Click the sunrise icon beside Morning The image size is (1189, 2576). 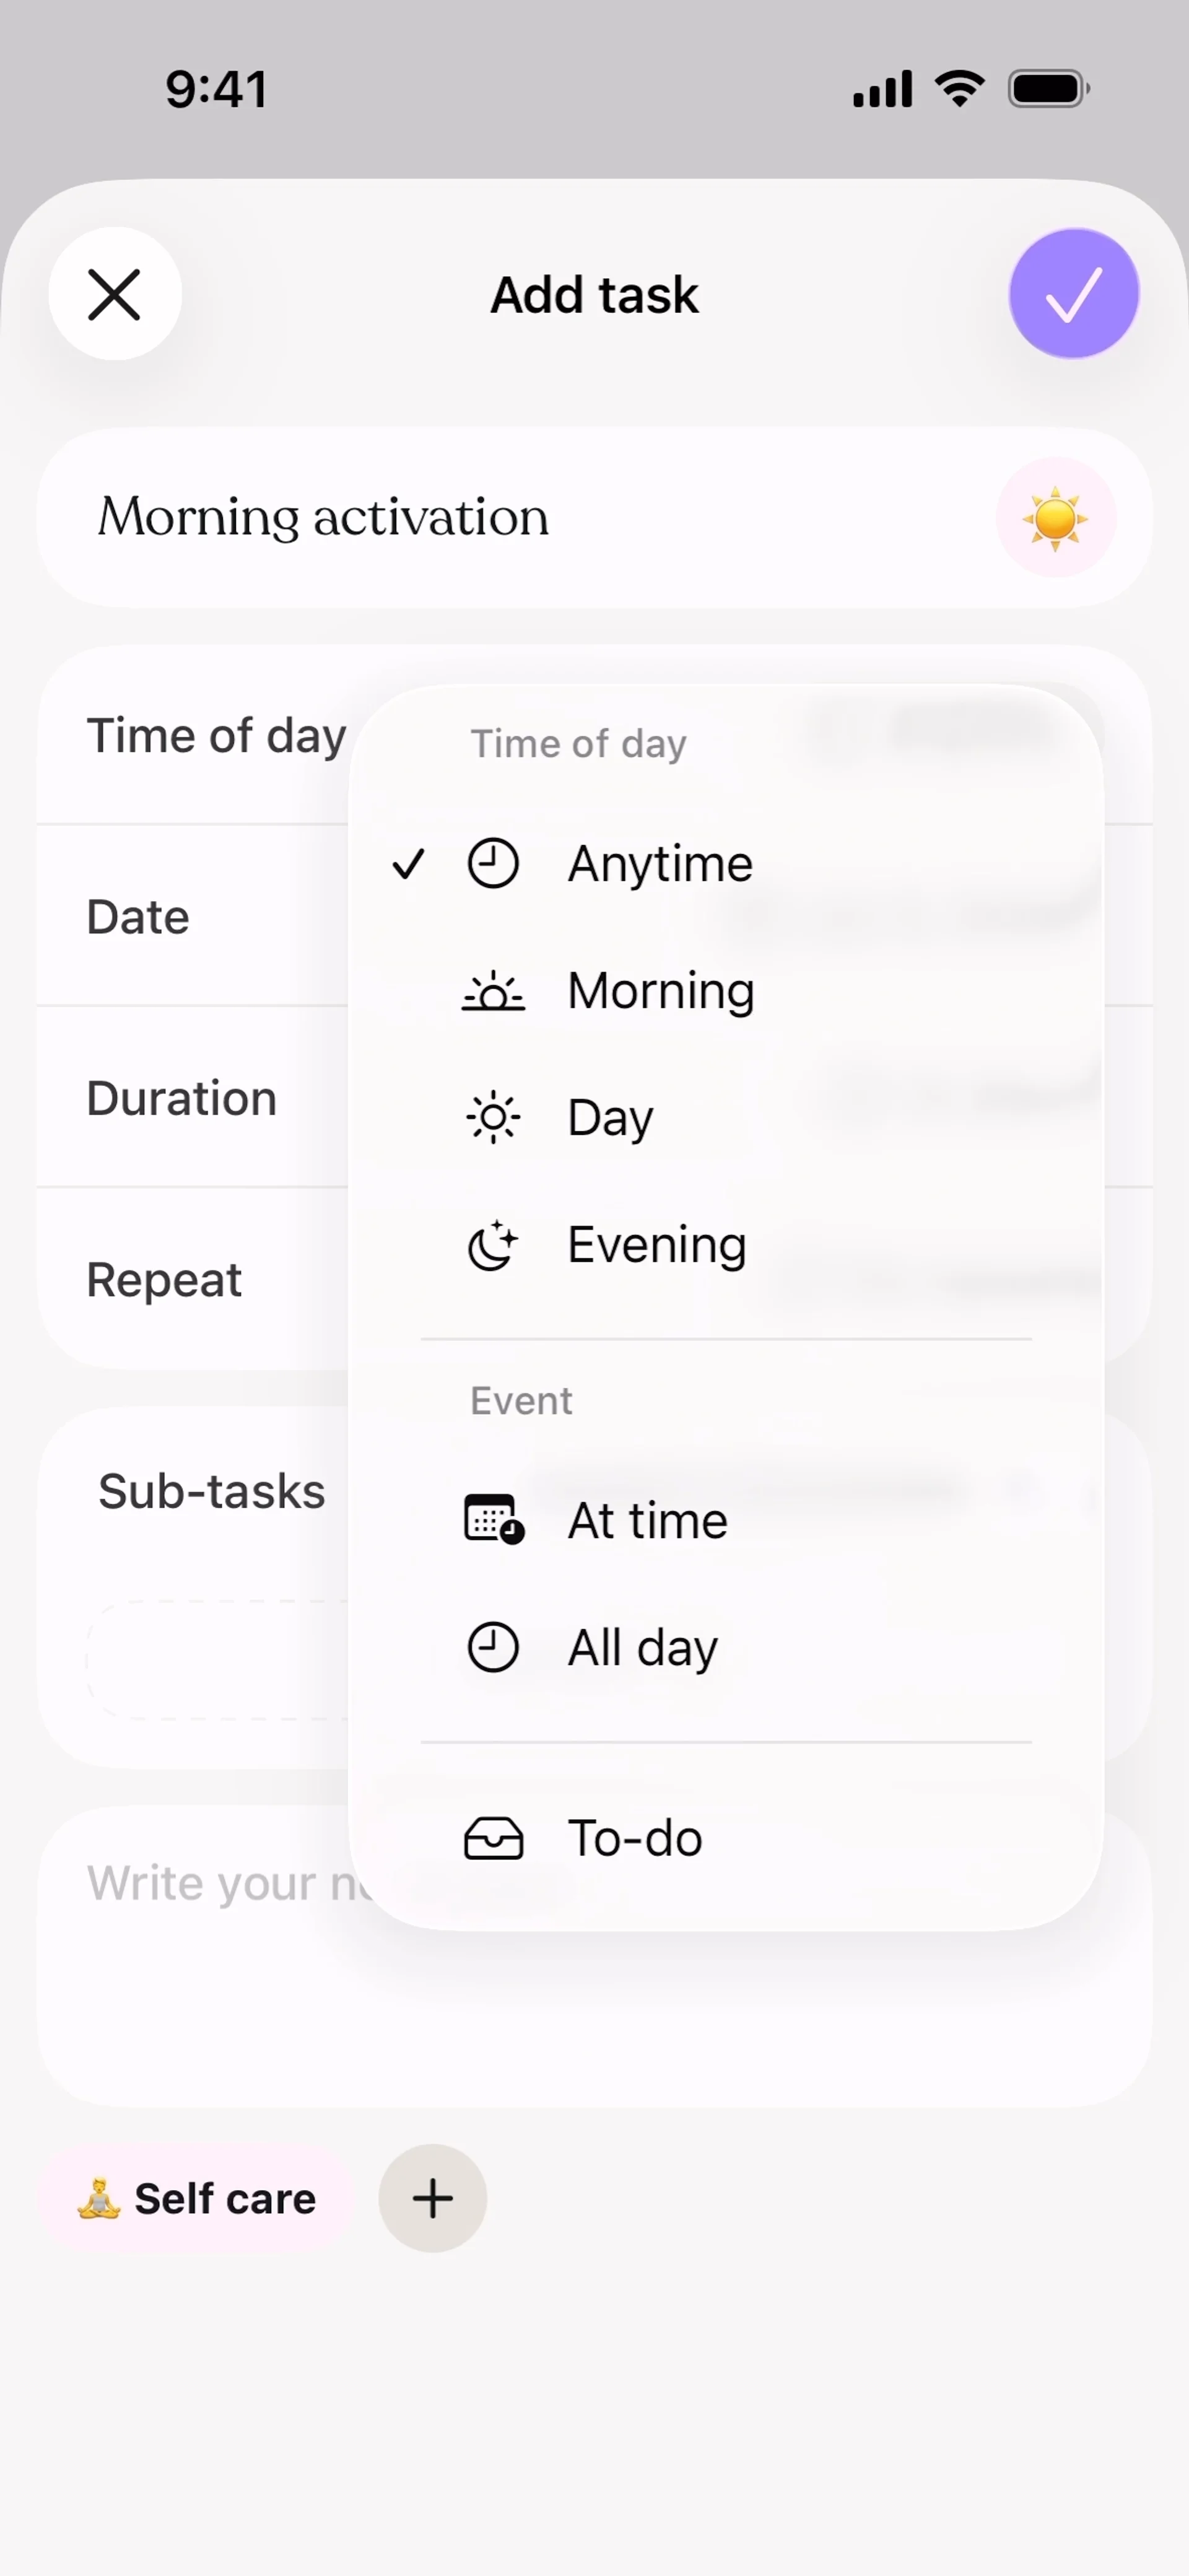click(492, 991)
